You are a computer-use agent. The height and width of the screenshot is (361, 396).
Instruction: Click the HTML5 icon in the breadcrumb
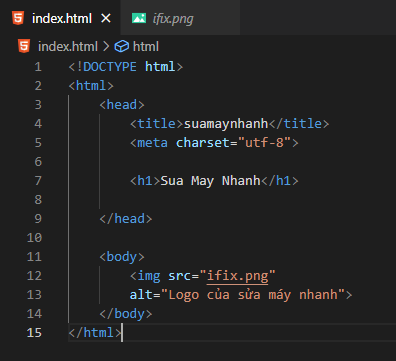click(x=24, y=46)
